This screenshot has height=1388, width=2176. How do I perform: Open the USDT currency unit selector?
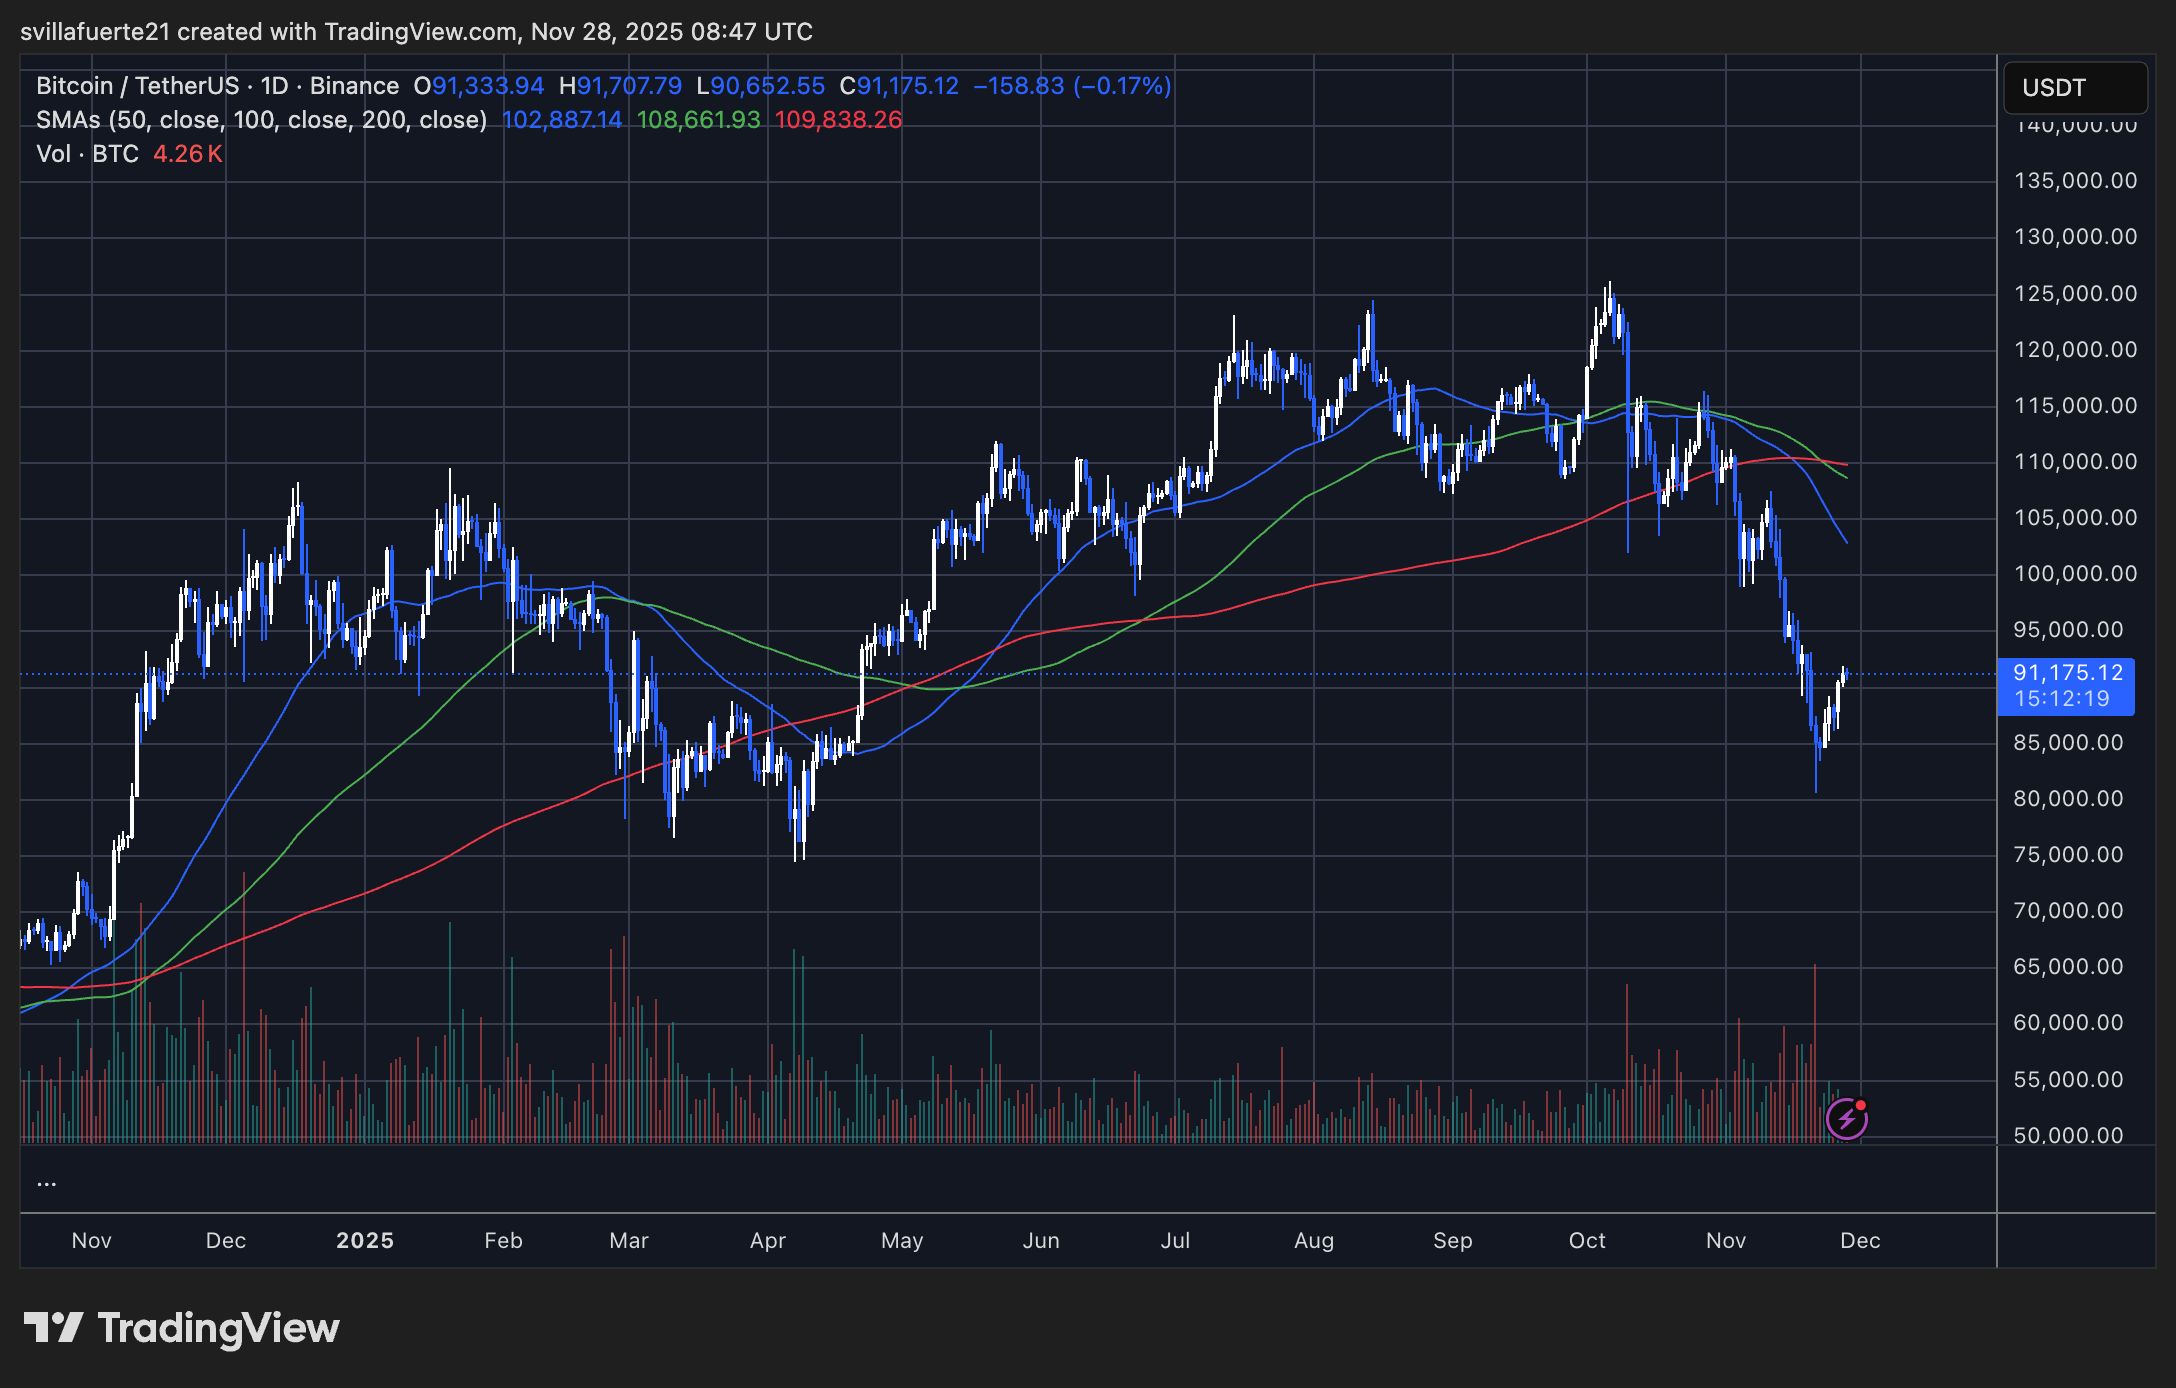click(x=2074, y=88)
